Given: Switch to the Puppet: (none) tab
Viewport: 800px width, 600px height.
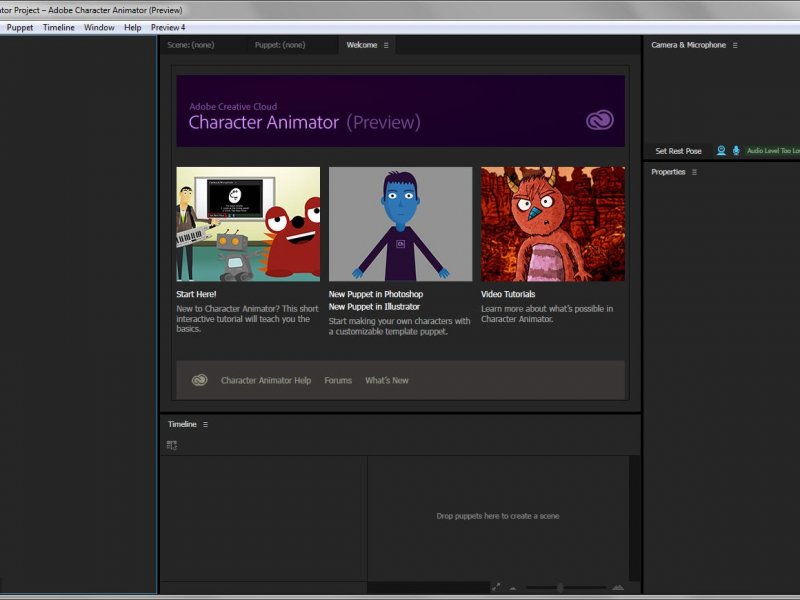Looking at the screenshot, I should pyautogui.click(x=280, y=45).
